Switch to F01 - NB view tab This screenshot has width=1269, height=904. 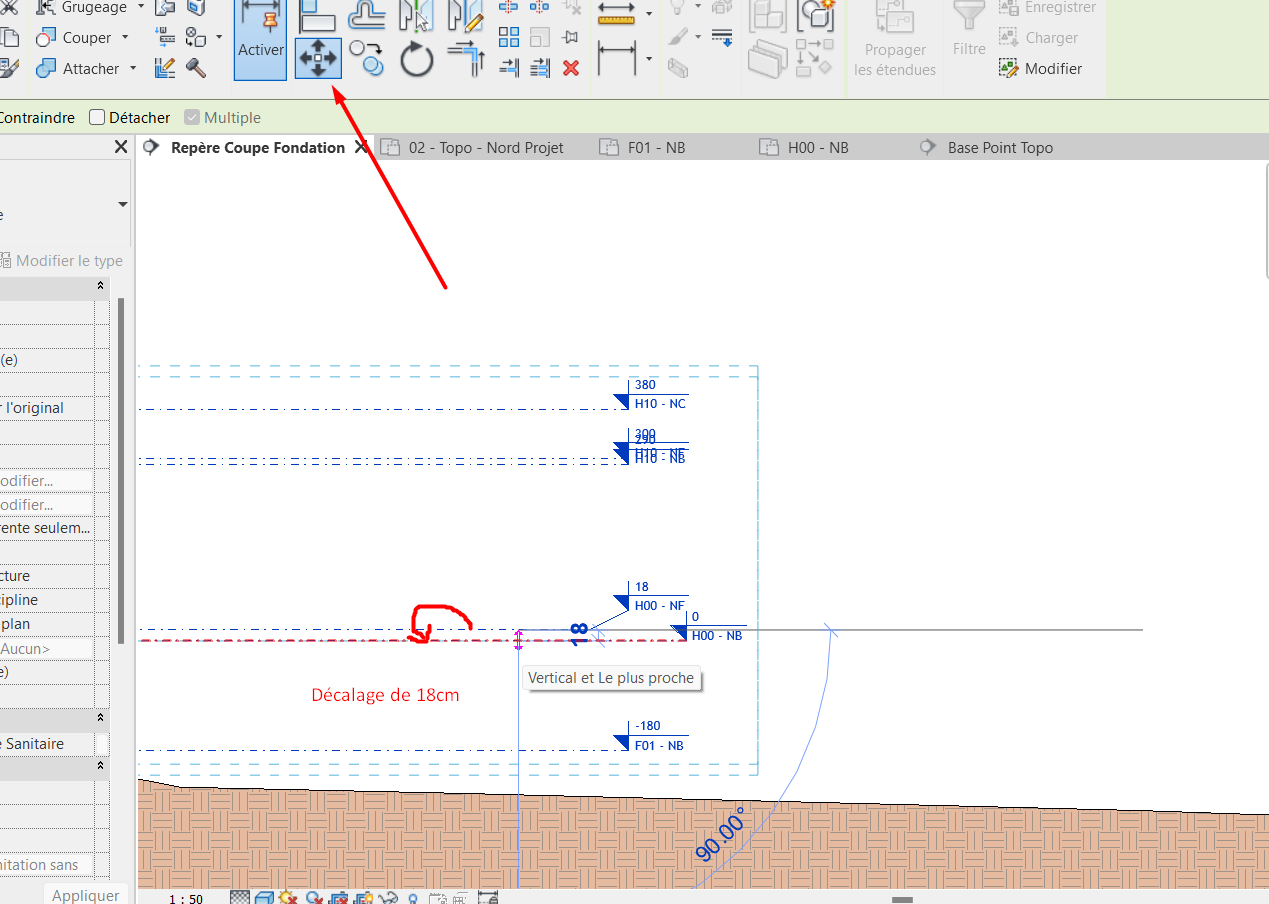(x=641, y=147)
